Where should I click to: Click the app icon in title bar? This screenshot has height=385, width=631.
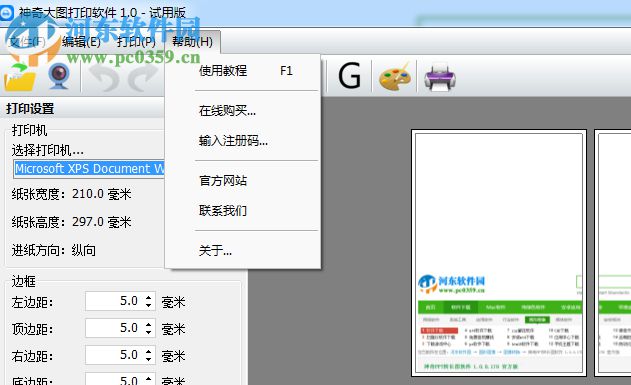pos(7,12)
